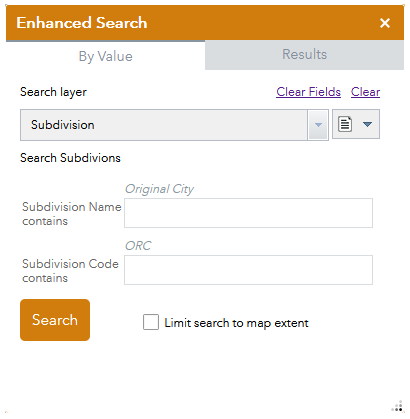This screenshot has width=410, height=419.
Task: Expand the arrow beside the document icon
Action: pyautogui.click(x=367, y=124)
